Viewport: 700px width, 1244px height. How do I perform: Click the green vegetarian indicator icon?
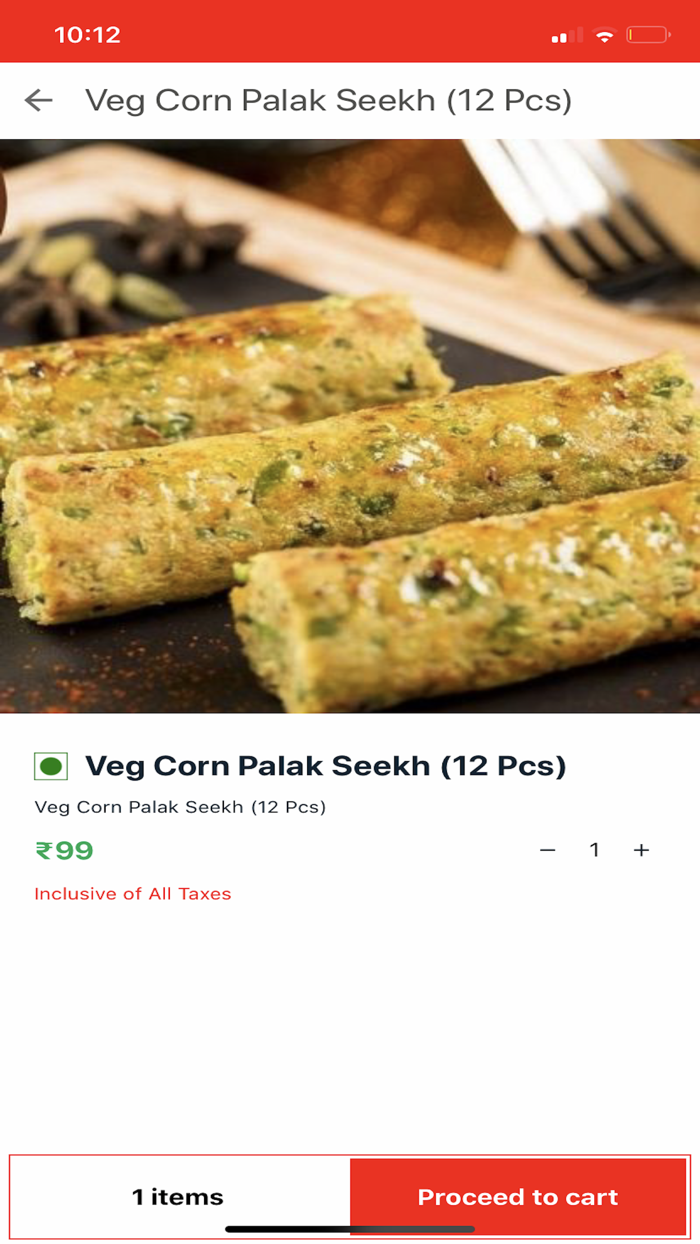click(x=51, y=767)
